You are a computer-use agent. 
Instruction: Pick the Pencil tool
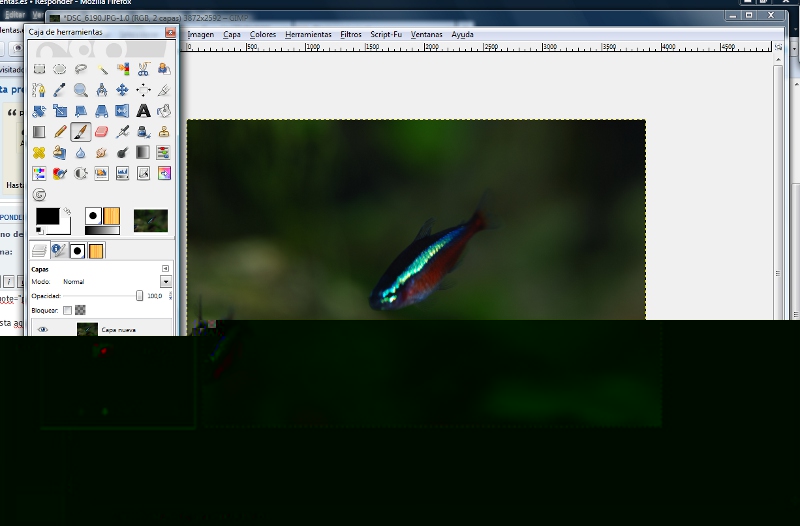coord(60,132)
